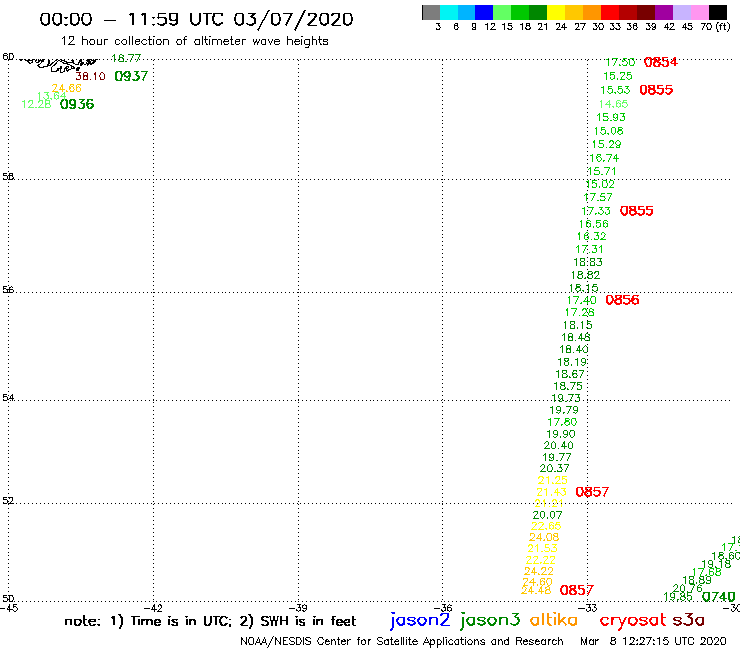
Task: Click the wave height value 21.43
Action: (551, 492)
